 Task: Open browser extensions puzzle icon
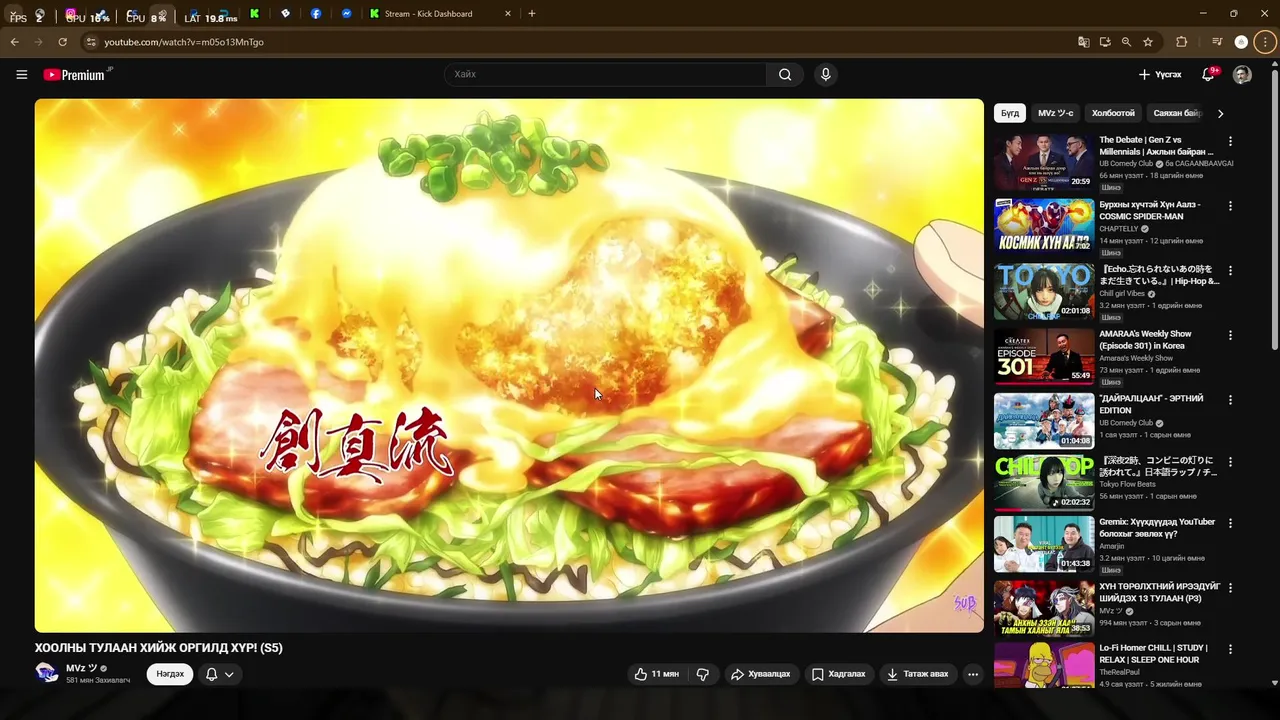[1182, 42]
